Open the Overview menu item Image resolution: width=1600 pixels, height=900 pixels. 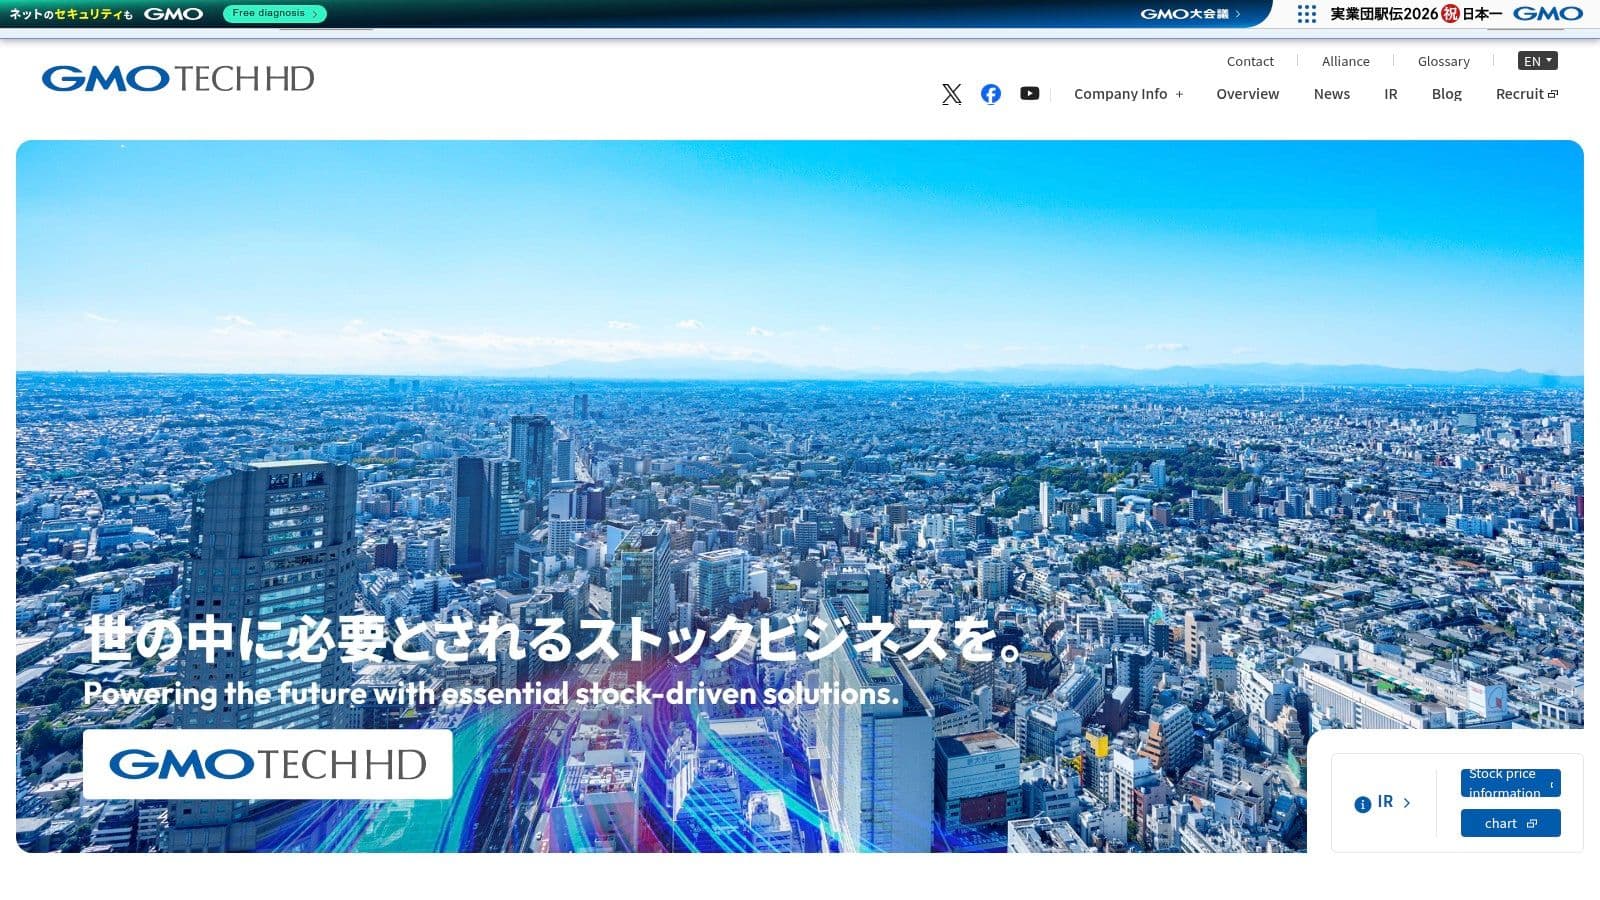click(x=1247, y=94)
